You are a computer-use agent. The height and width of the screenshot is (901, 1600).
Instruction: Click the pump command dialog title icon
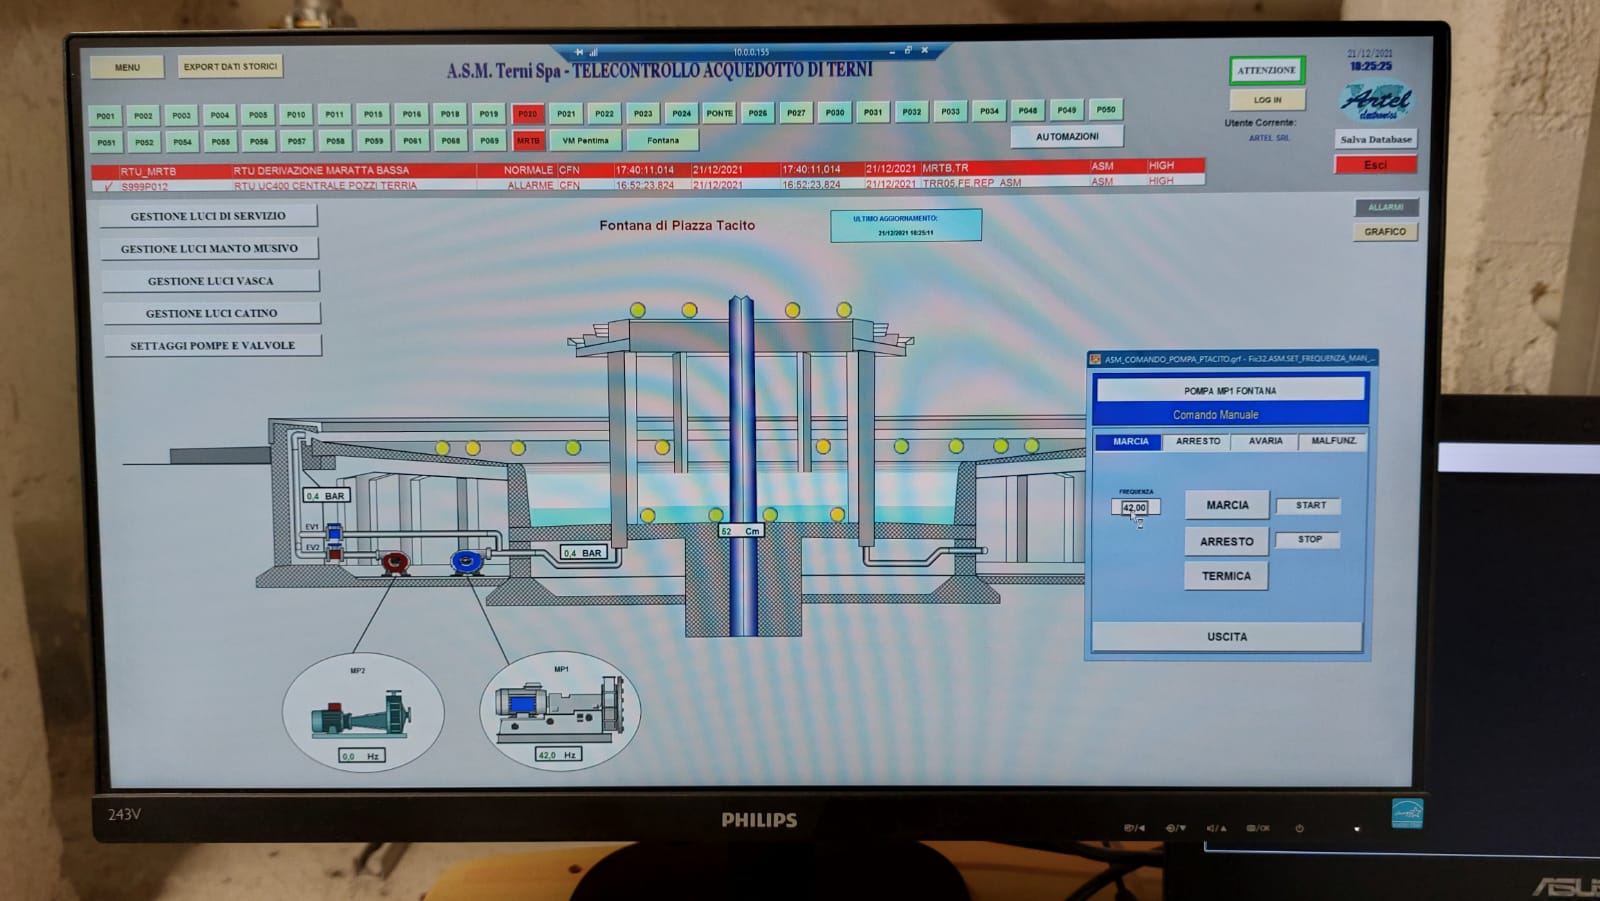coord(1095,359)
